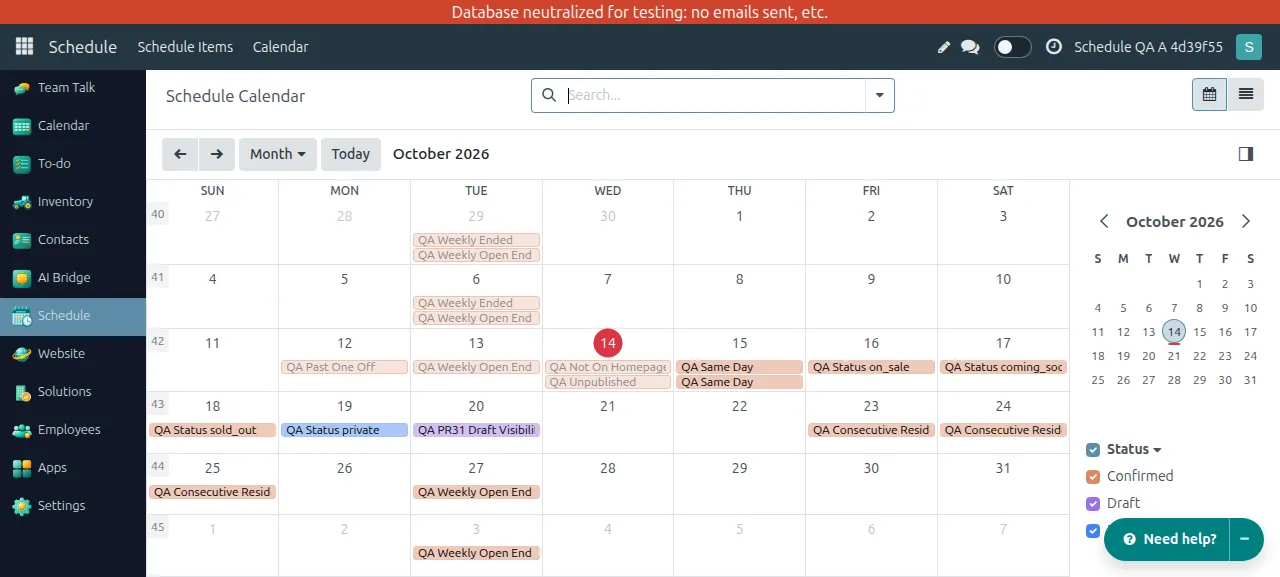1280x577 pixels.
Task: Open the main apps grid menu
Action: coord(24,47)
